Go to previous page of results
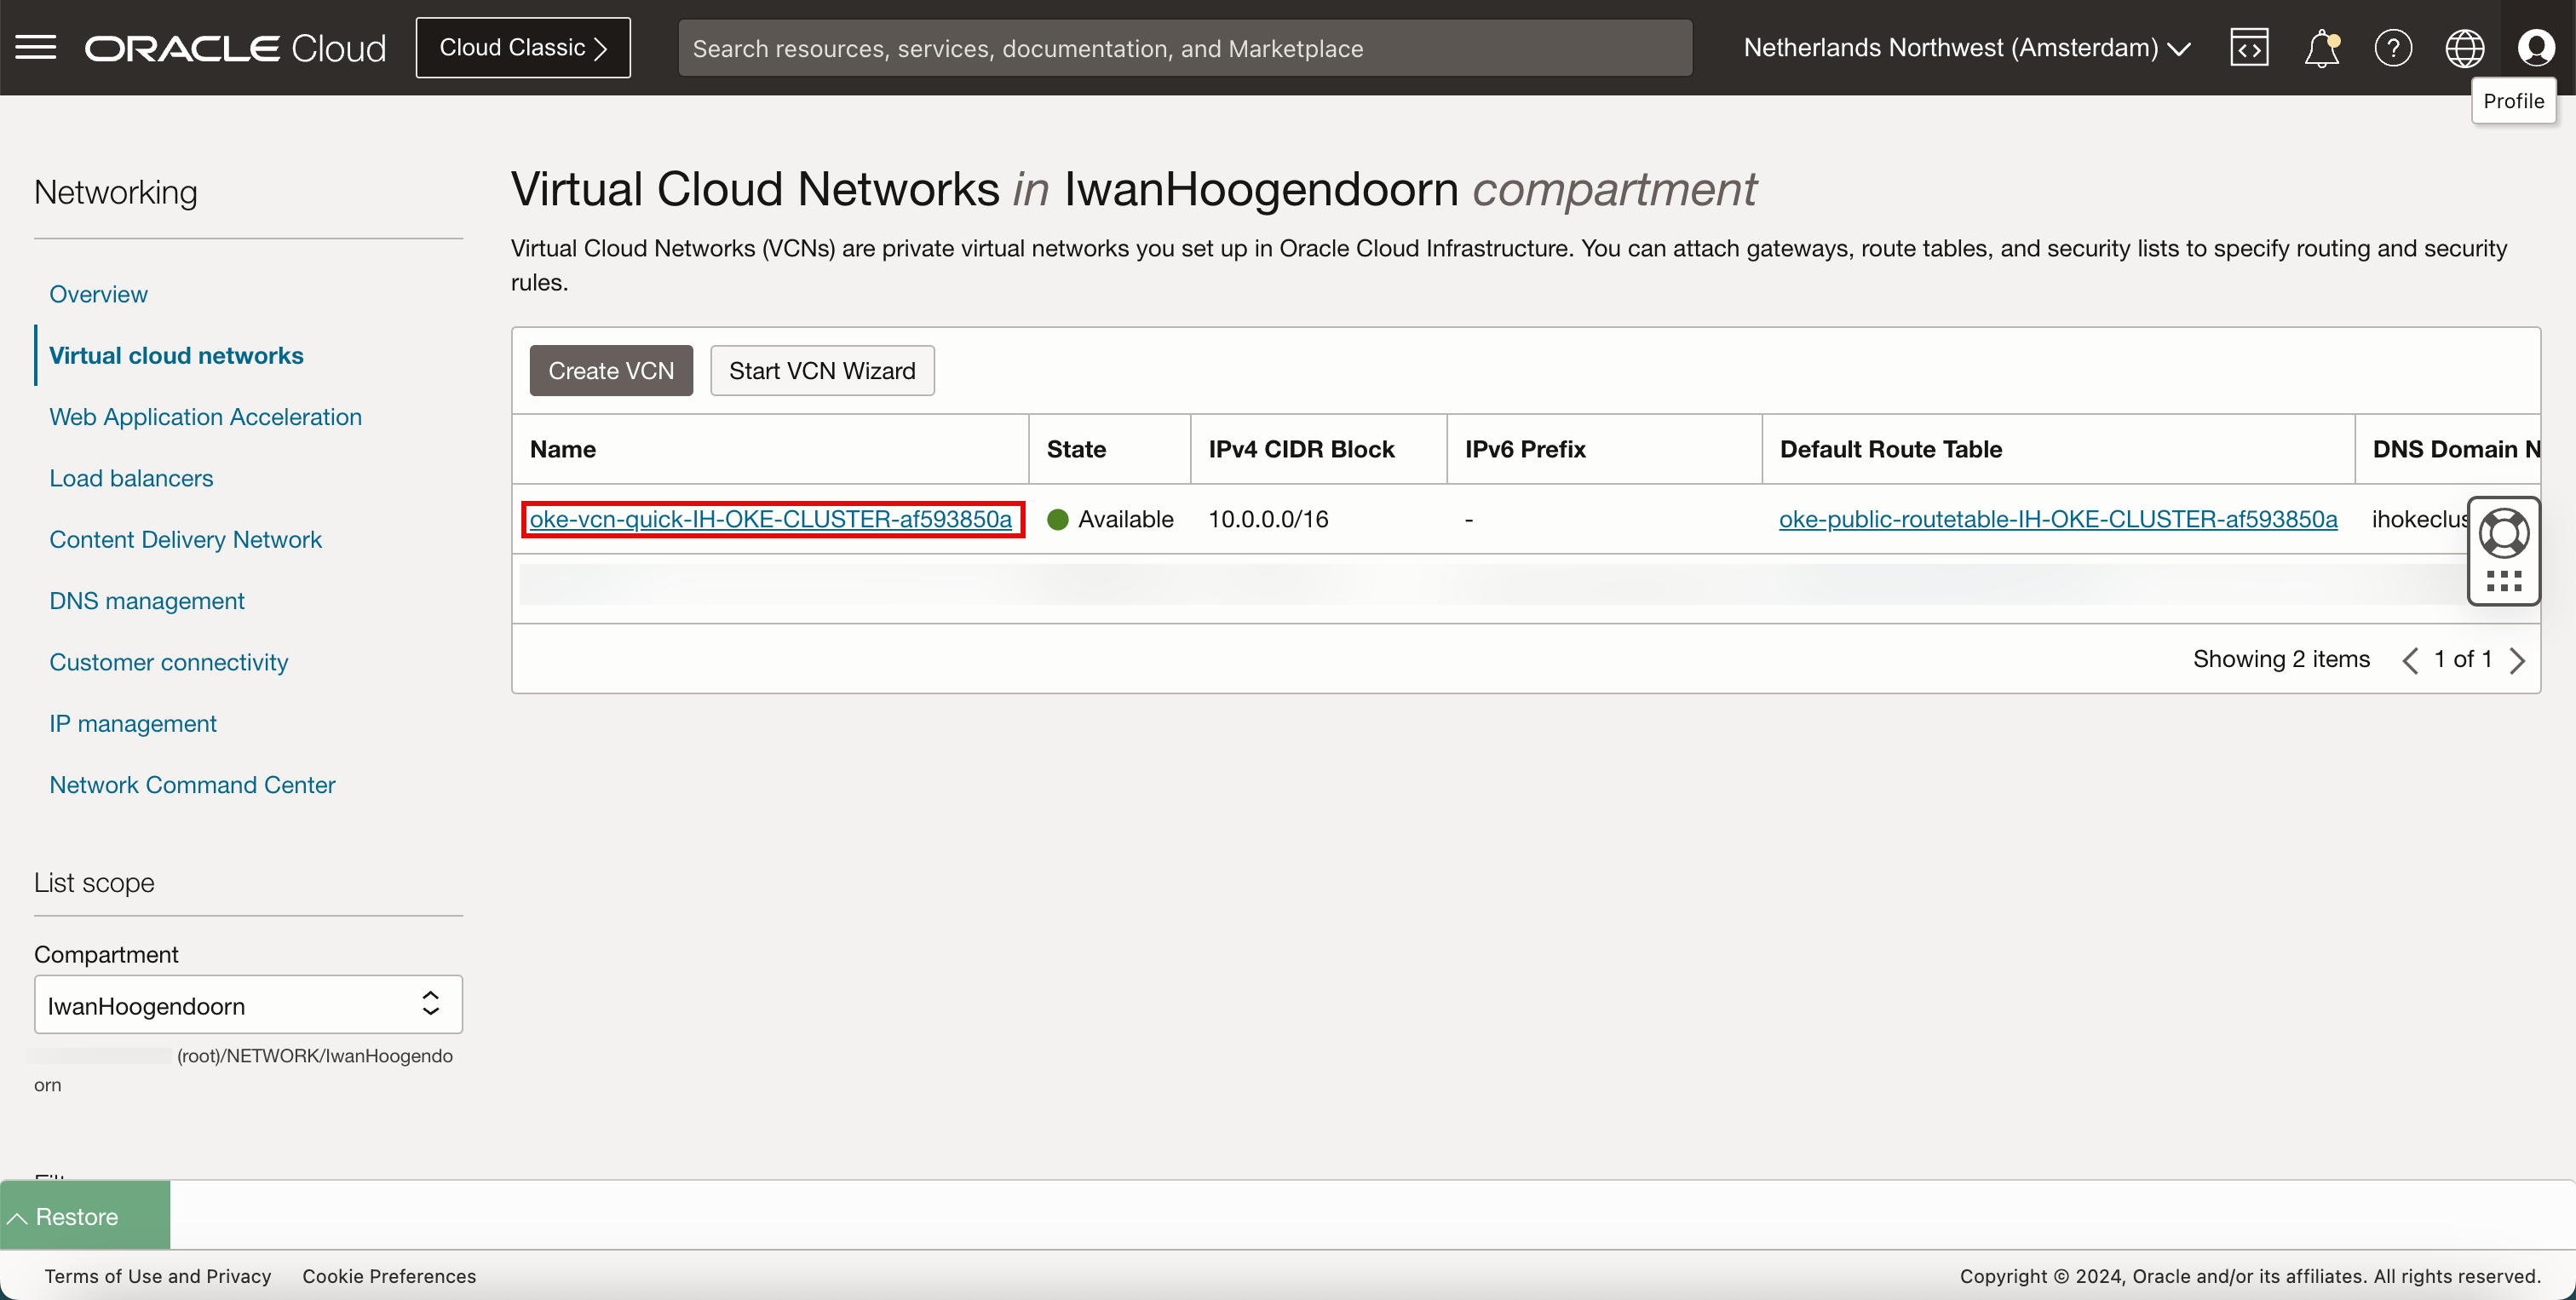The image size is (2576, 1300). point(2411,660)
